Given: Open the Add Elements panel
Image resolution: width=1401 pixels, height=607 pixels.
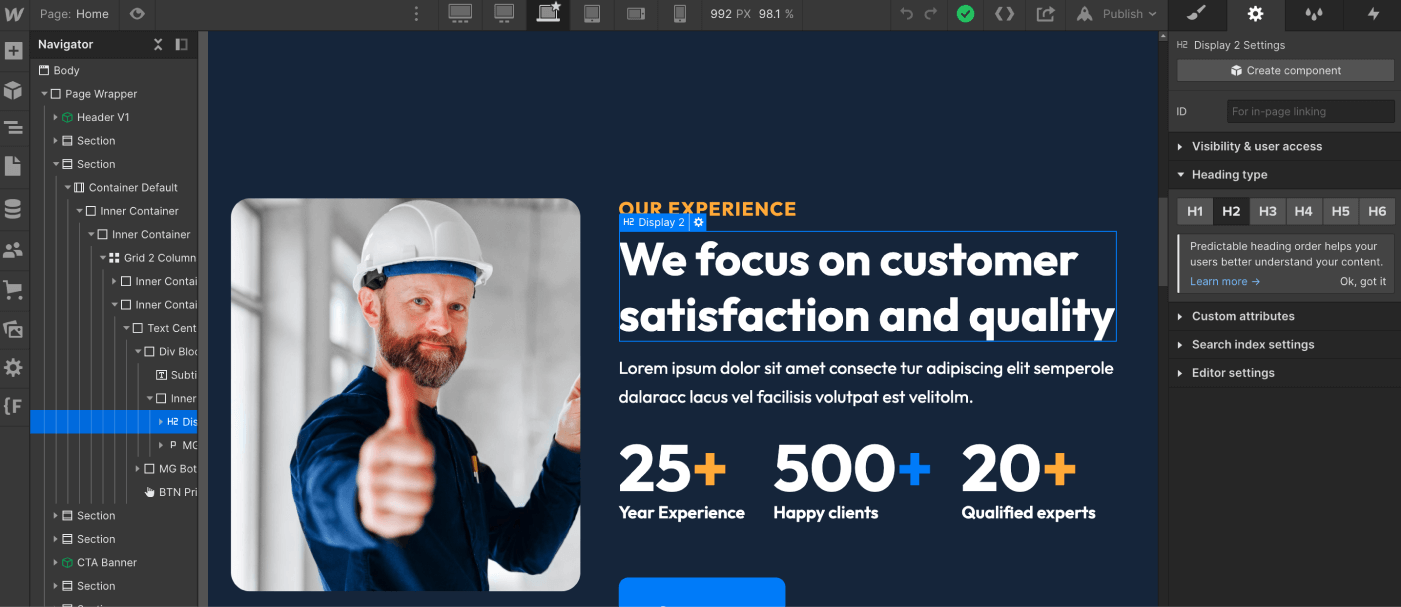Looking at the screenshot, I should click(13, 50).
